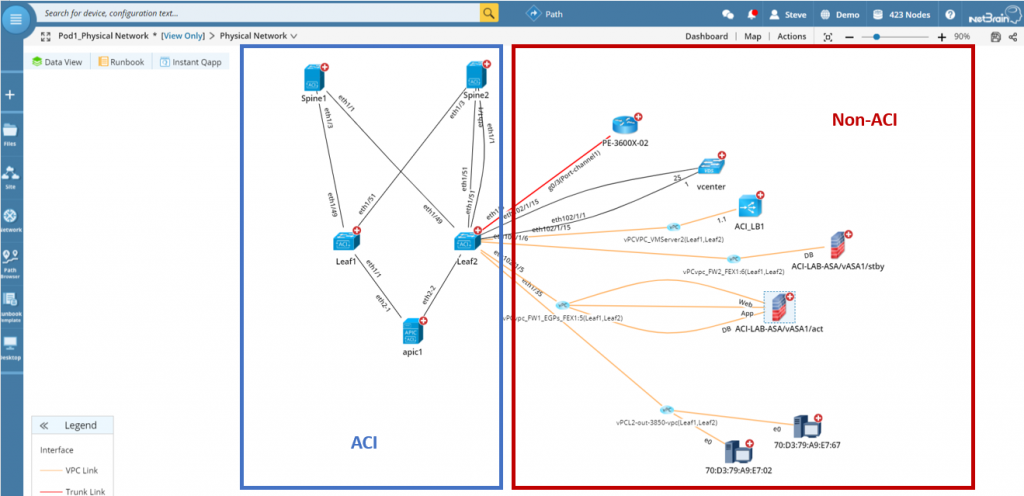Select the ACI_LB1 load balancer node
Screen dimensions: 1024x496
tap(750, 206)
